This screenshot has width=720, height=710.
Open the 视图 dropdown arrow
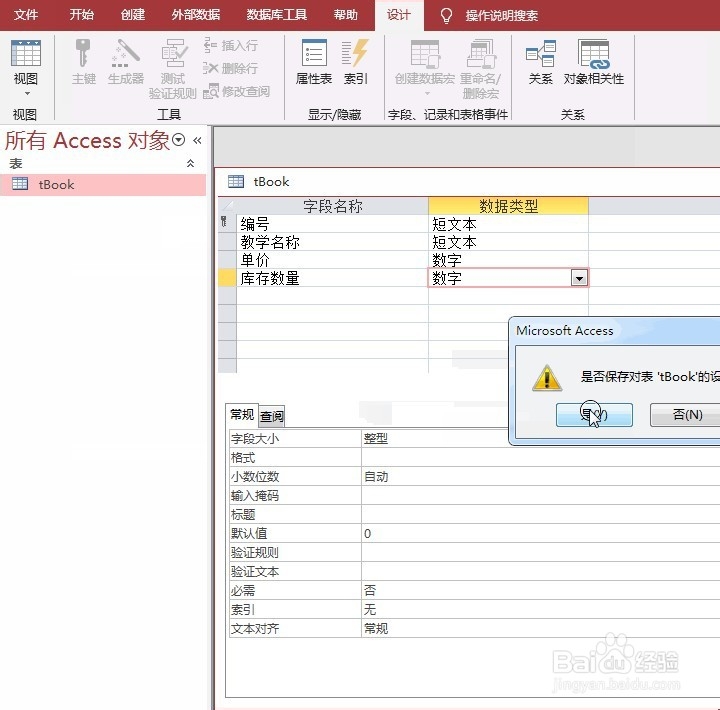pos(27,93)
